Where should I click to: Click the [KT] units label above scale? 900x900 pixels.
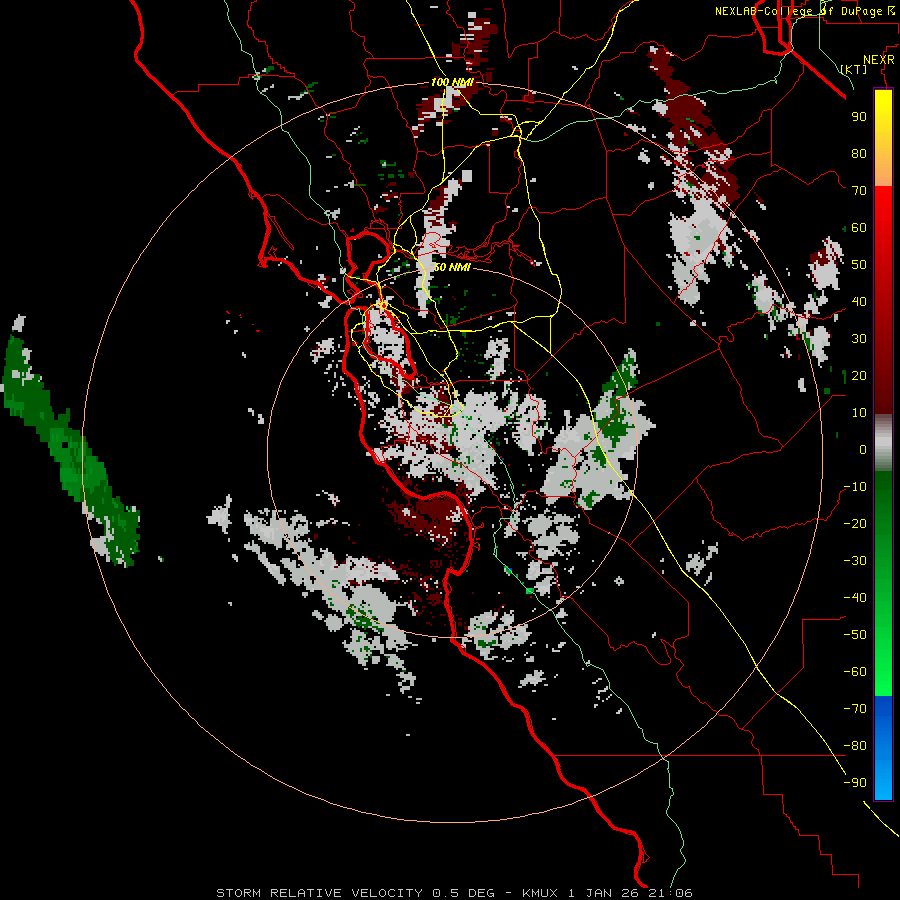854,69
